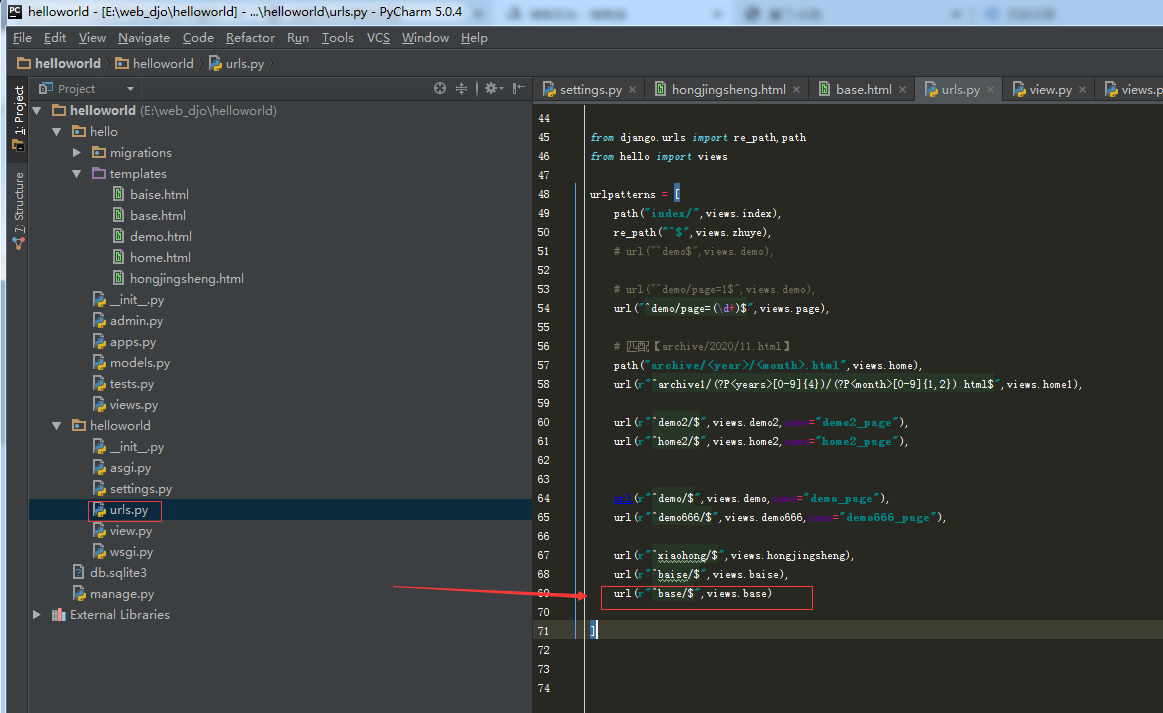The height and width of the screenshot is (713, 1163).
Task: Open the Refactor menu
Action: click(x=250, y=38)
